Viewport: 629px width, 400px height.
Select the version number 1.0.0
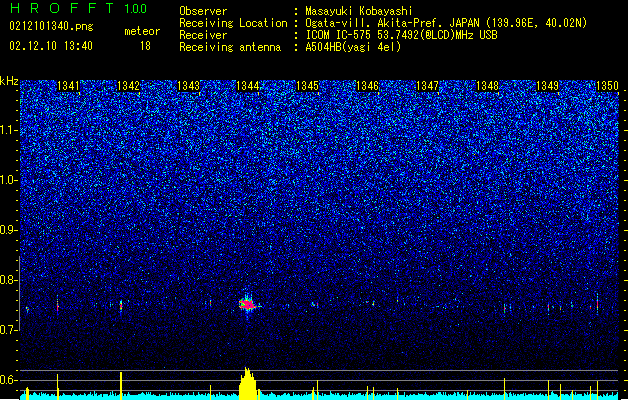135,8
